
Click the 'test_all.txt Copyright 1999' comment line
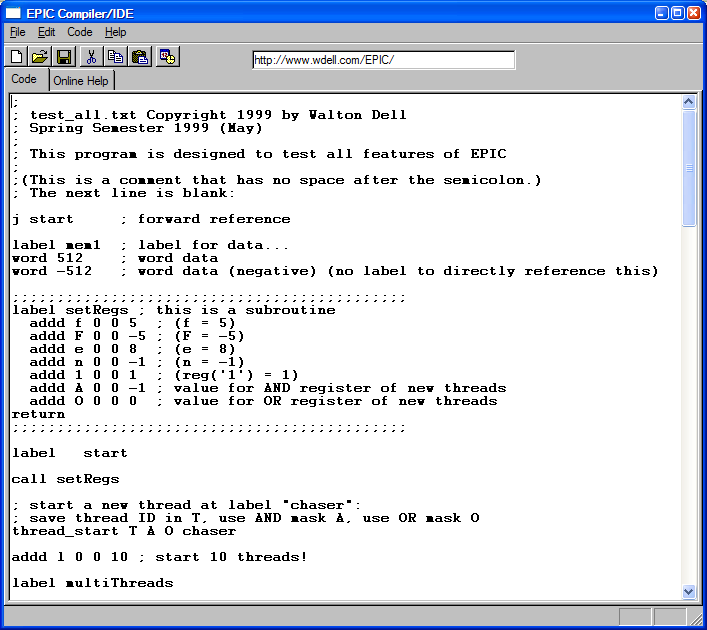[209, 115]
